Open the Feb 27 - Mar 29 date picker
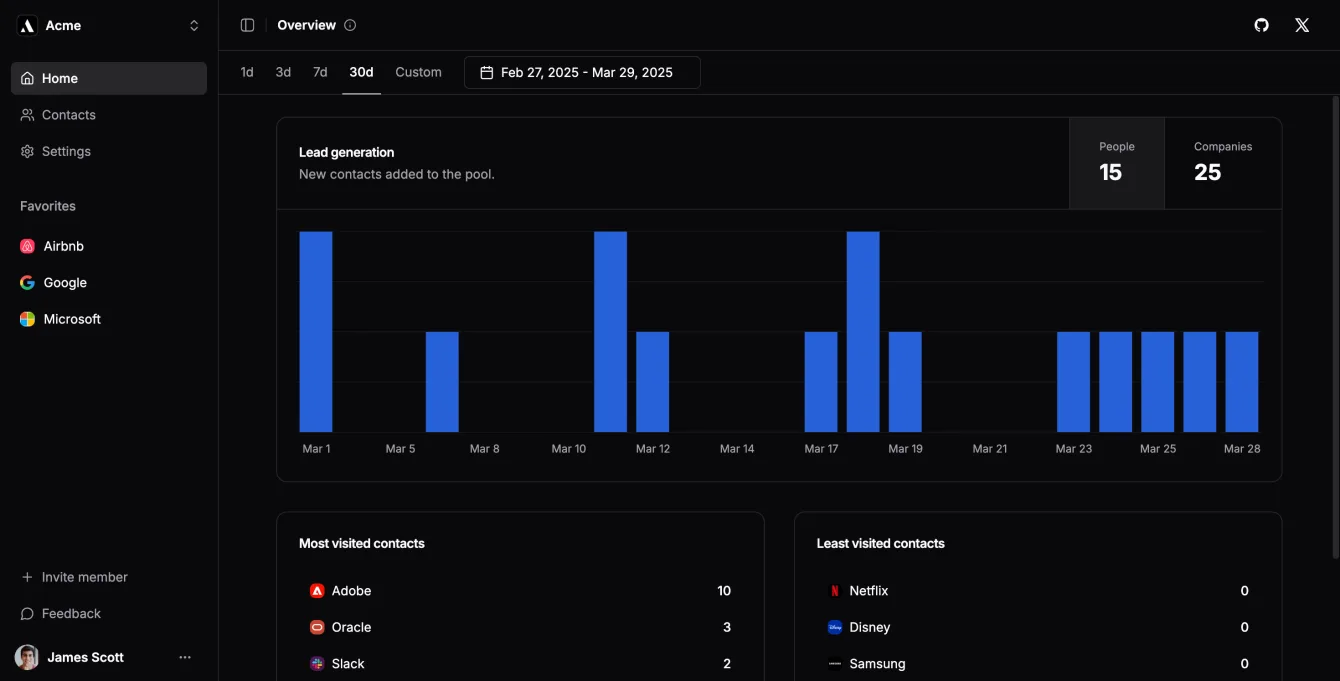Screen dimensions: 1340x681 [582, 72]
